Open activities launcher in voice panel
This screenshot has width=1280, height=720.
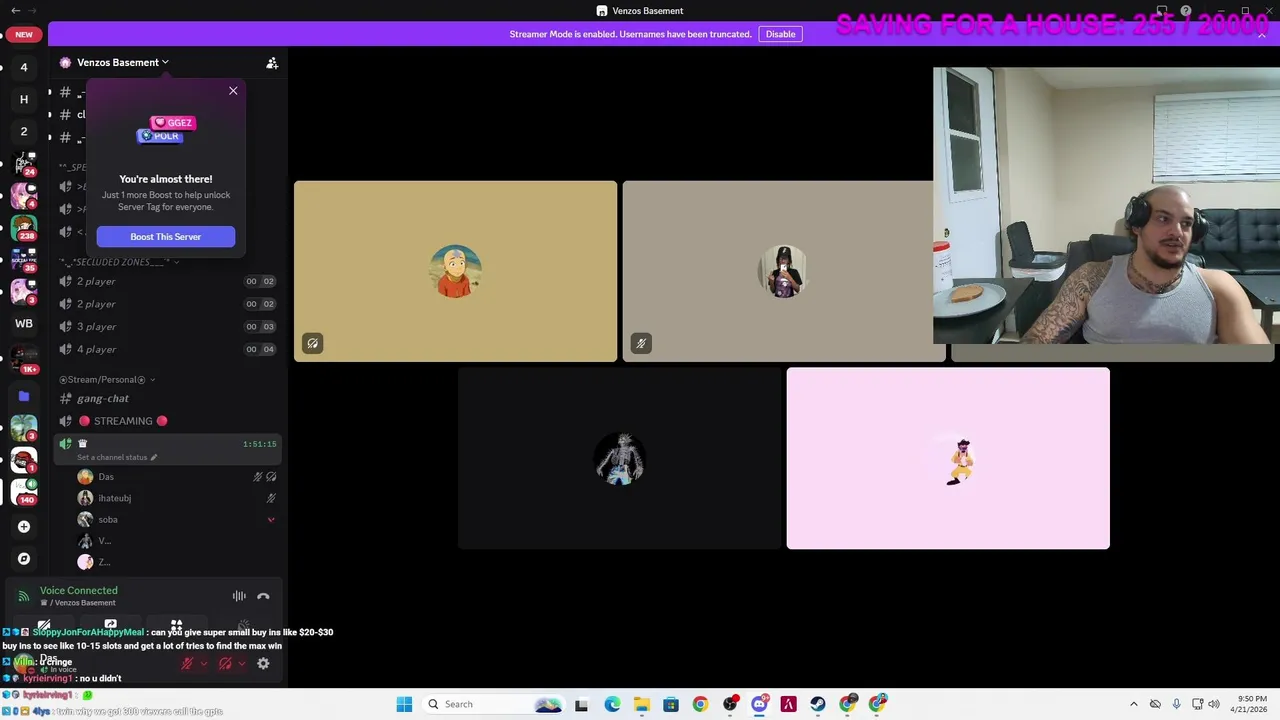[176, 625]
